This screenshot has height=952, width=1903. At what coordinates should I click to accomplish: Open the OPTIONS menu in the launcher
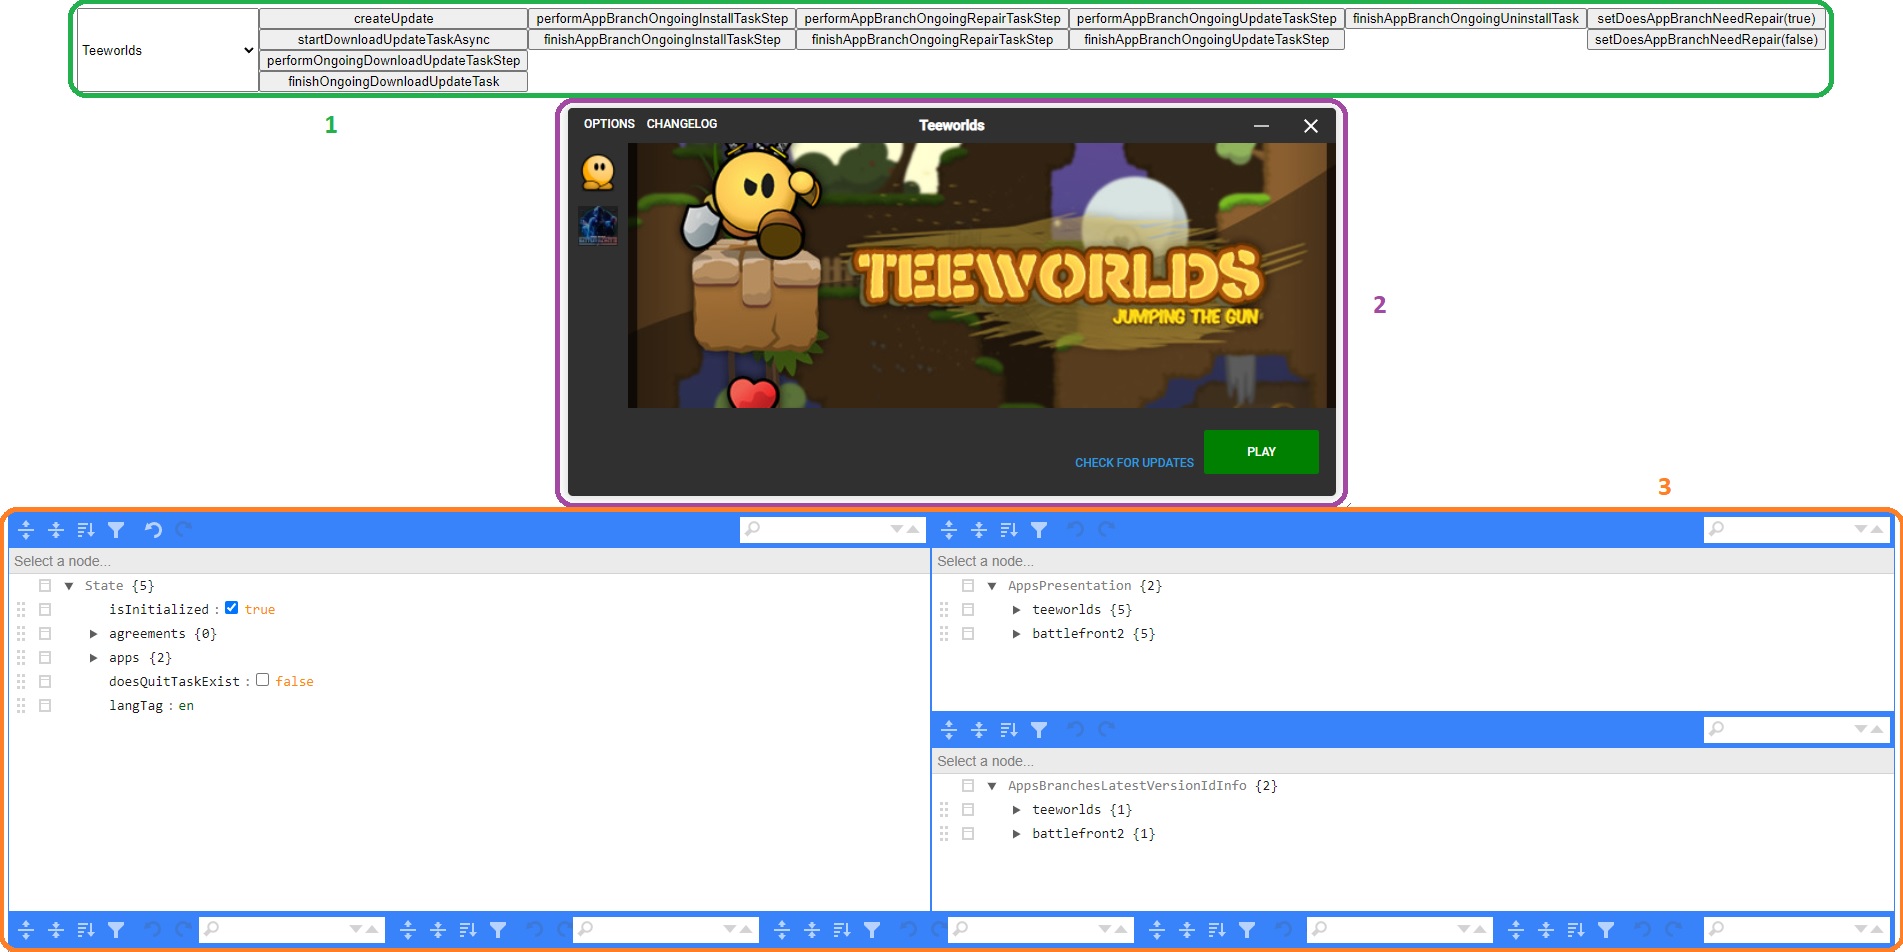609,124
